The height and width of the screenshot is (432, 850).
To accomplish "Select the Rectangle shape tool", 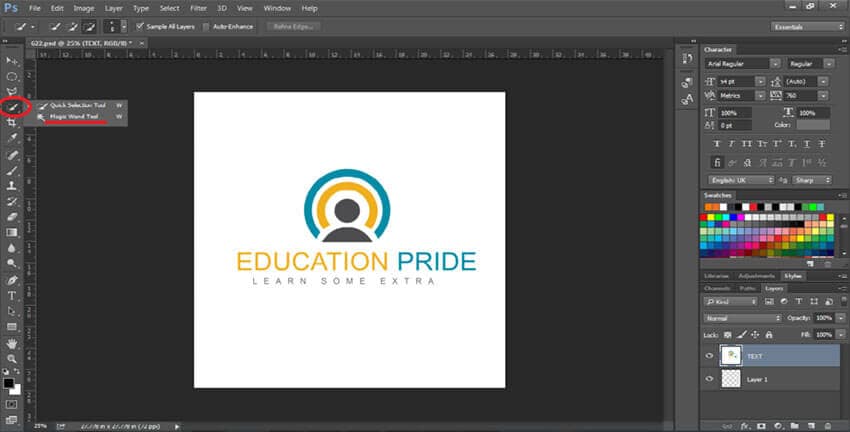I will pyautogui.click(x=11, y=327).
